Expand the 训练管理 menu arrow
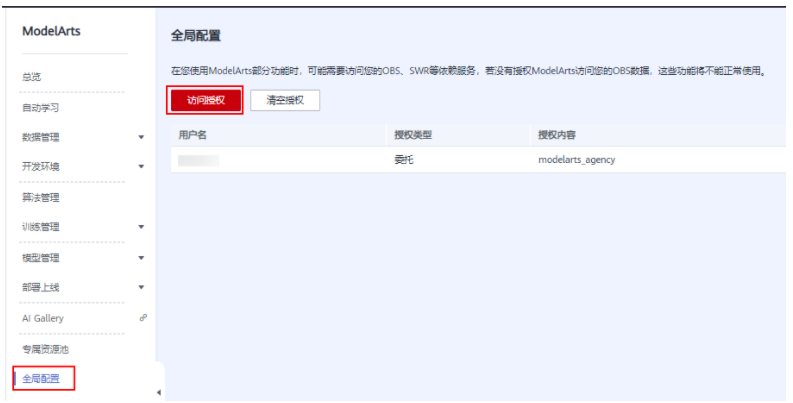Image resolution: width=793 pixels, height=403 pixels. [x=141, y=227]
